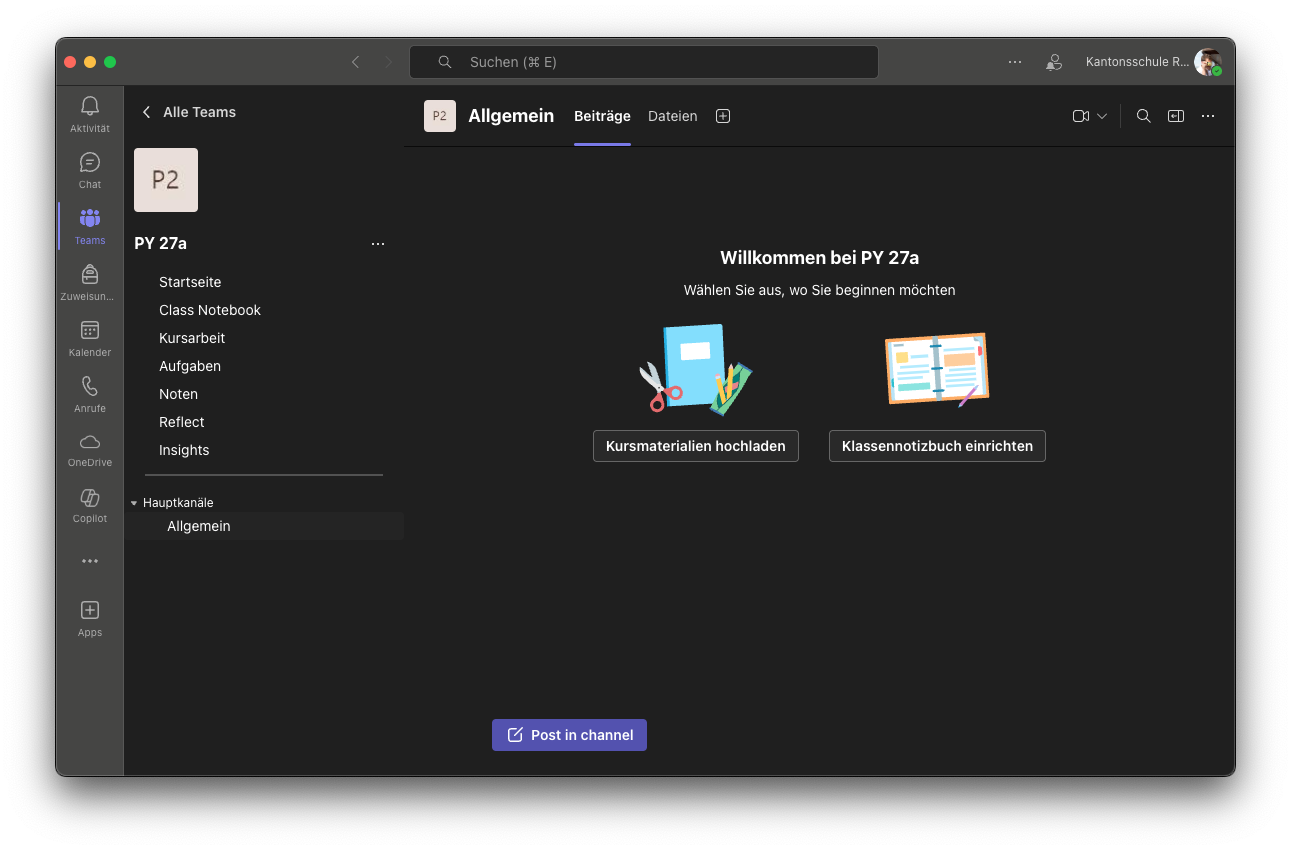The height and width of the screenshot is (850, 1291).
Task: Click the notebook illustration
Action: click(x=937, y=369)
